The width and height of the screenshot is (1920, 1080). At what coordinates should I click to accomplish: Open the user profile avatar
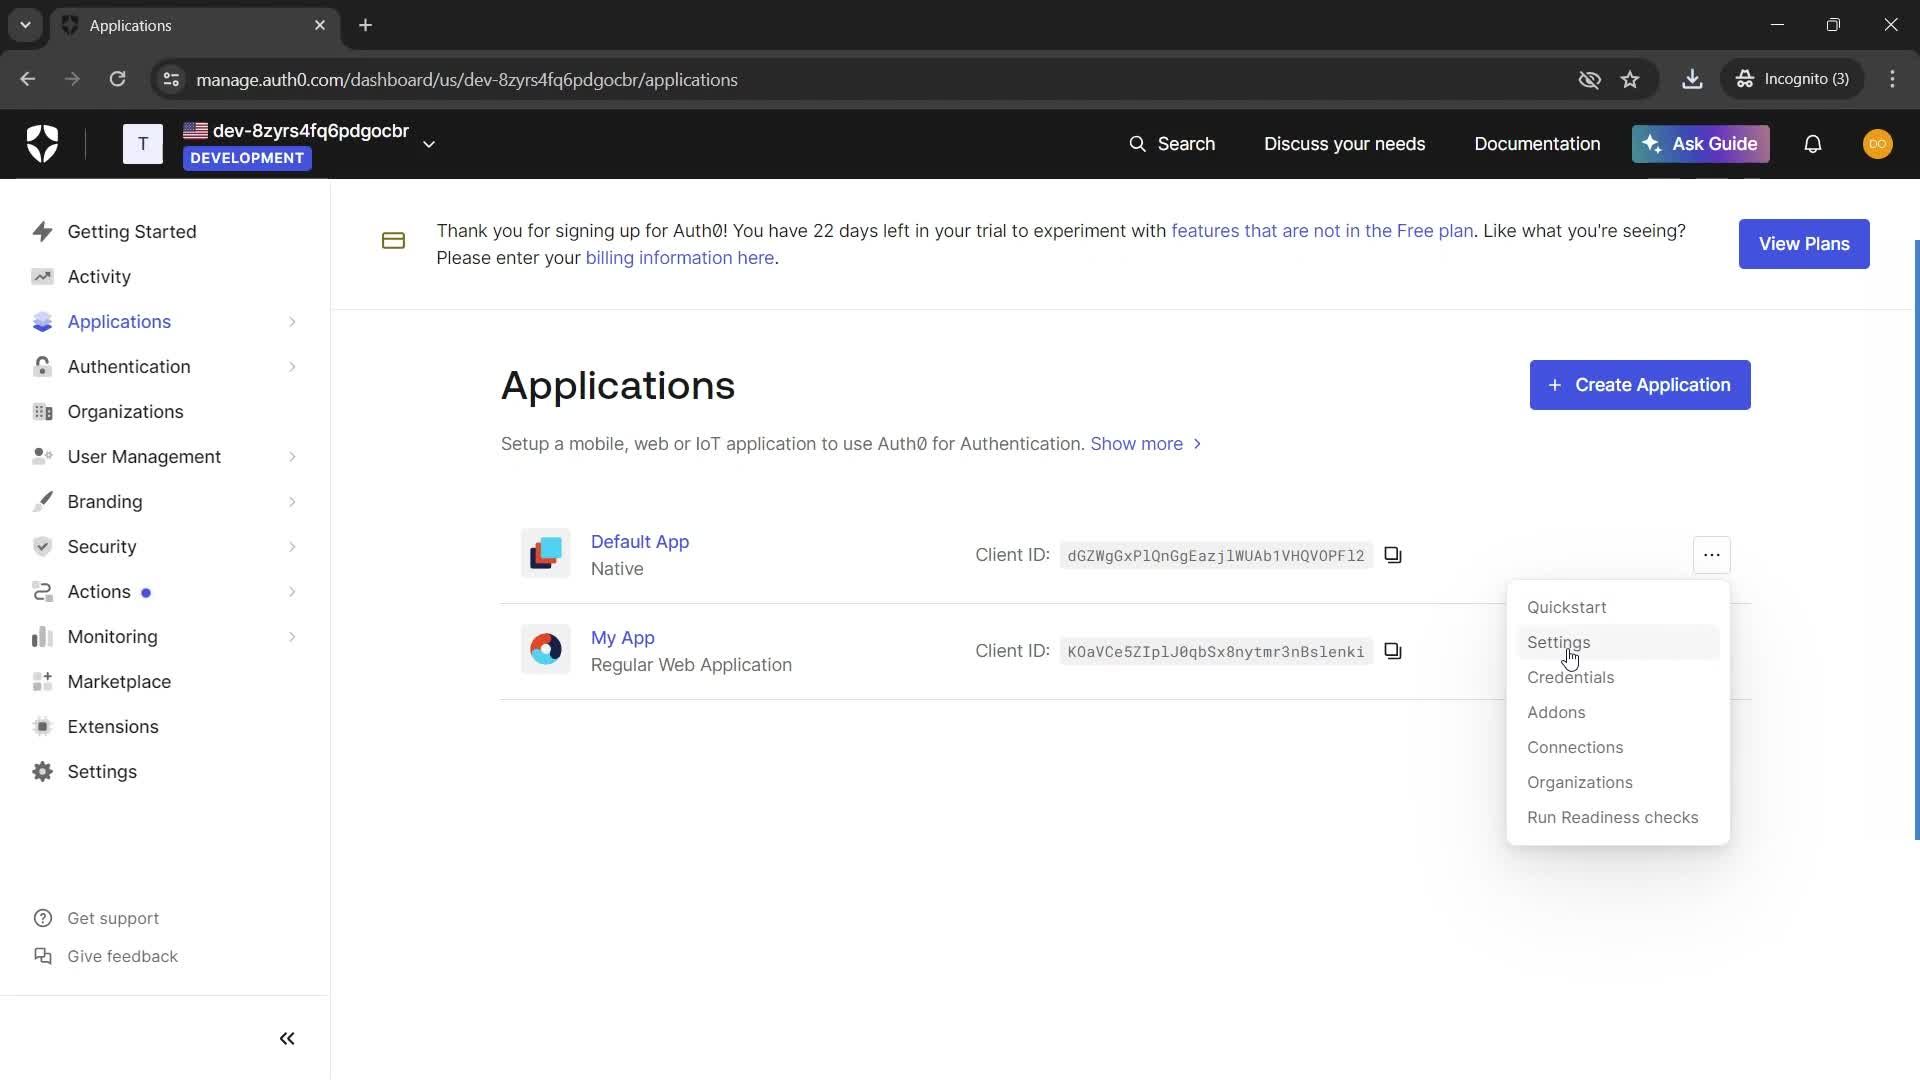point(1878,144)
